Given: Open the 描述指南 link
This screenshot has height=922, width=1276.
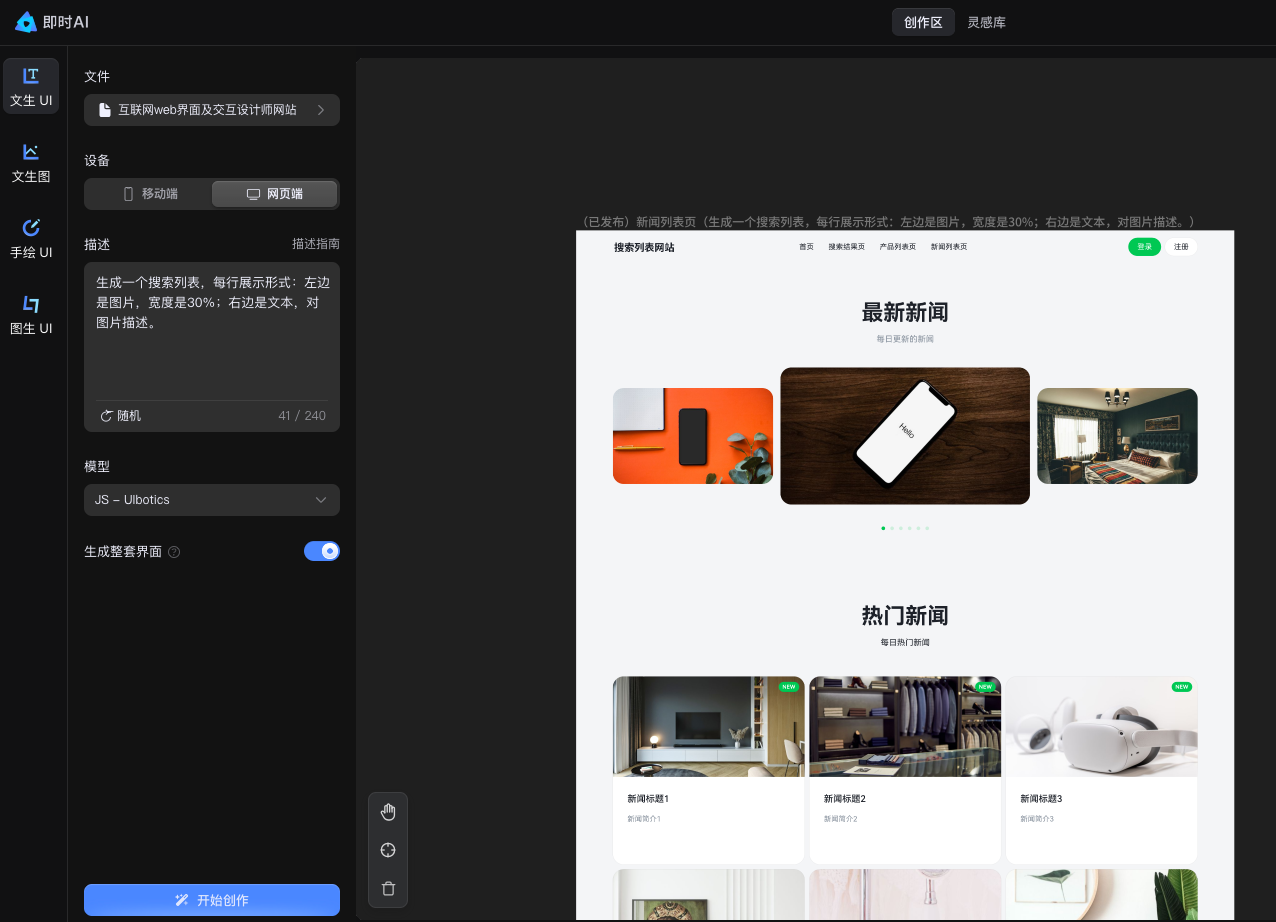Looking at the screenshot, I should (315, 244).
